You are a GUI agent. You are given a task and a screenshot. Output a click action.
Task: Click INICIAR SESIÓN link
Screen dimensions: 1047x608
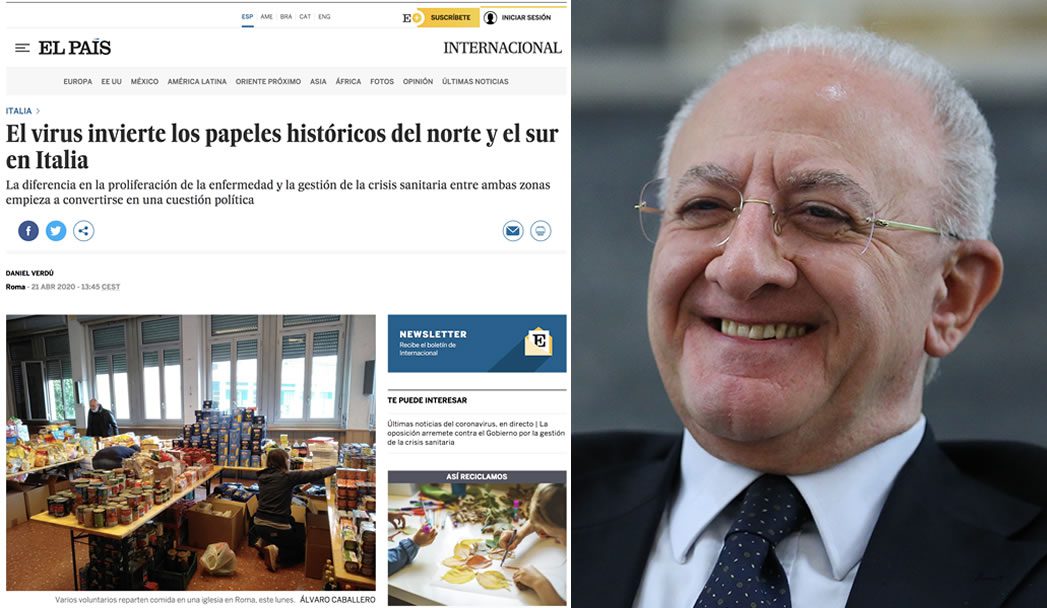(x=526, y=17)
